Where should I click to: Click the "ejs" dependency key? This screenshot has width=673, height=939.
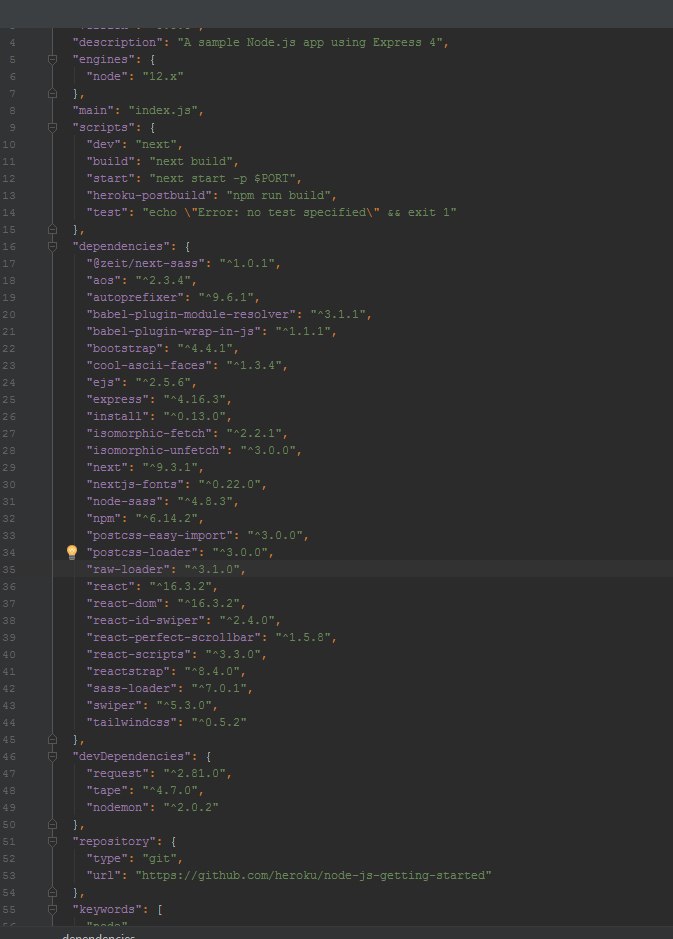104,382
